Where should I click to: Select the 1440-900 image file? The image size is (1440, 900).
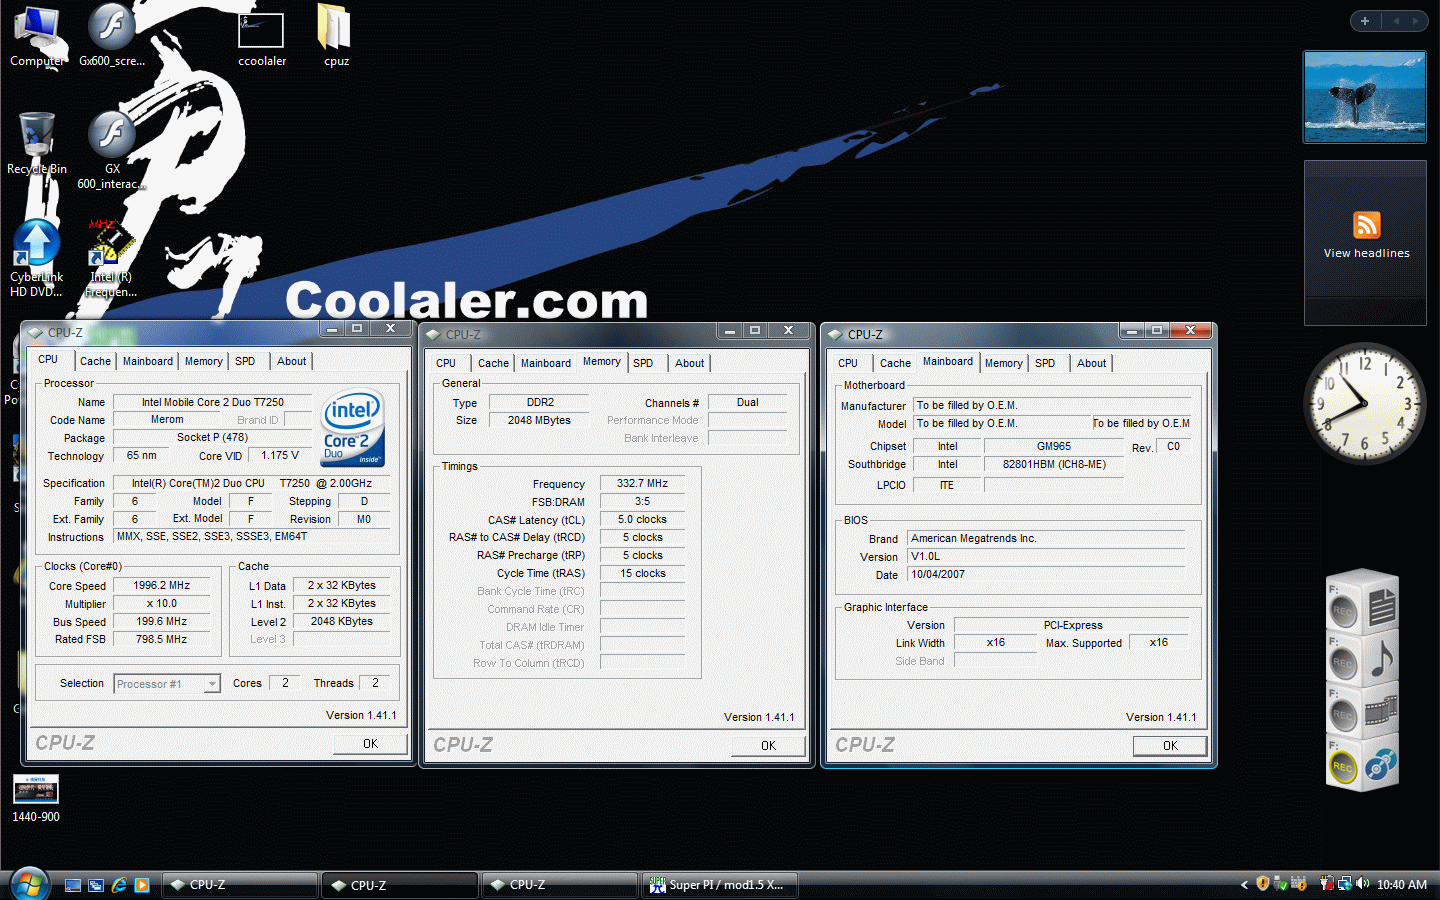(x=36, y=798)
